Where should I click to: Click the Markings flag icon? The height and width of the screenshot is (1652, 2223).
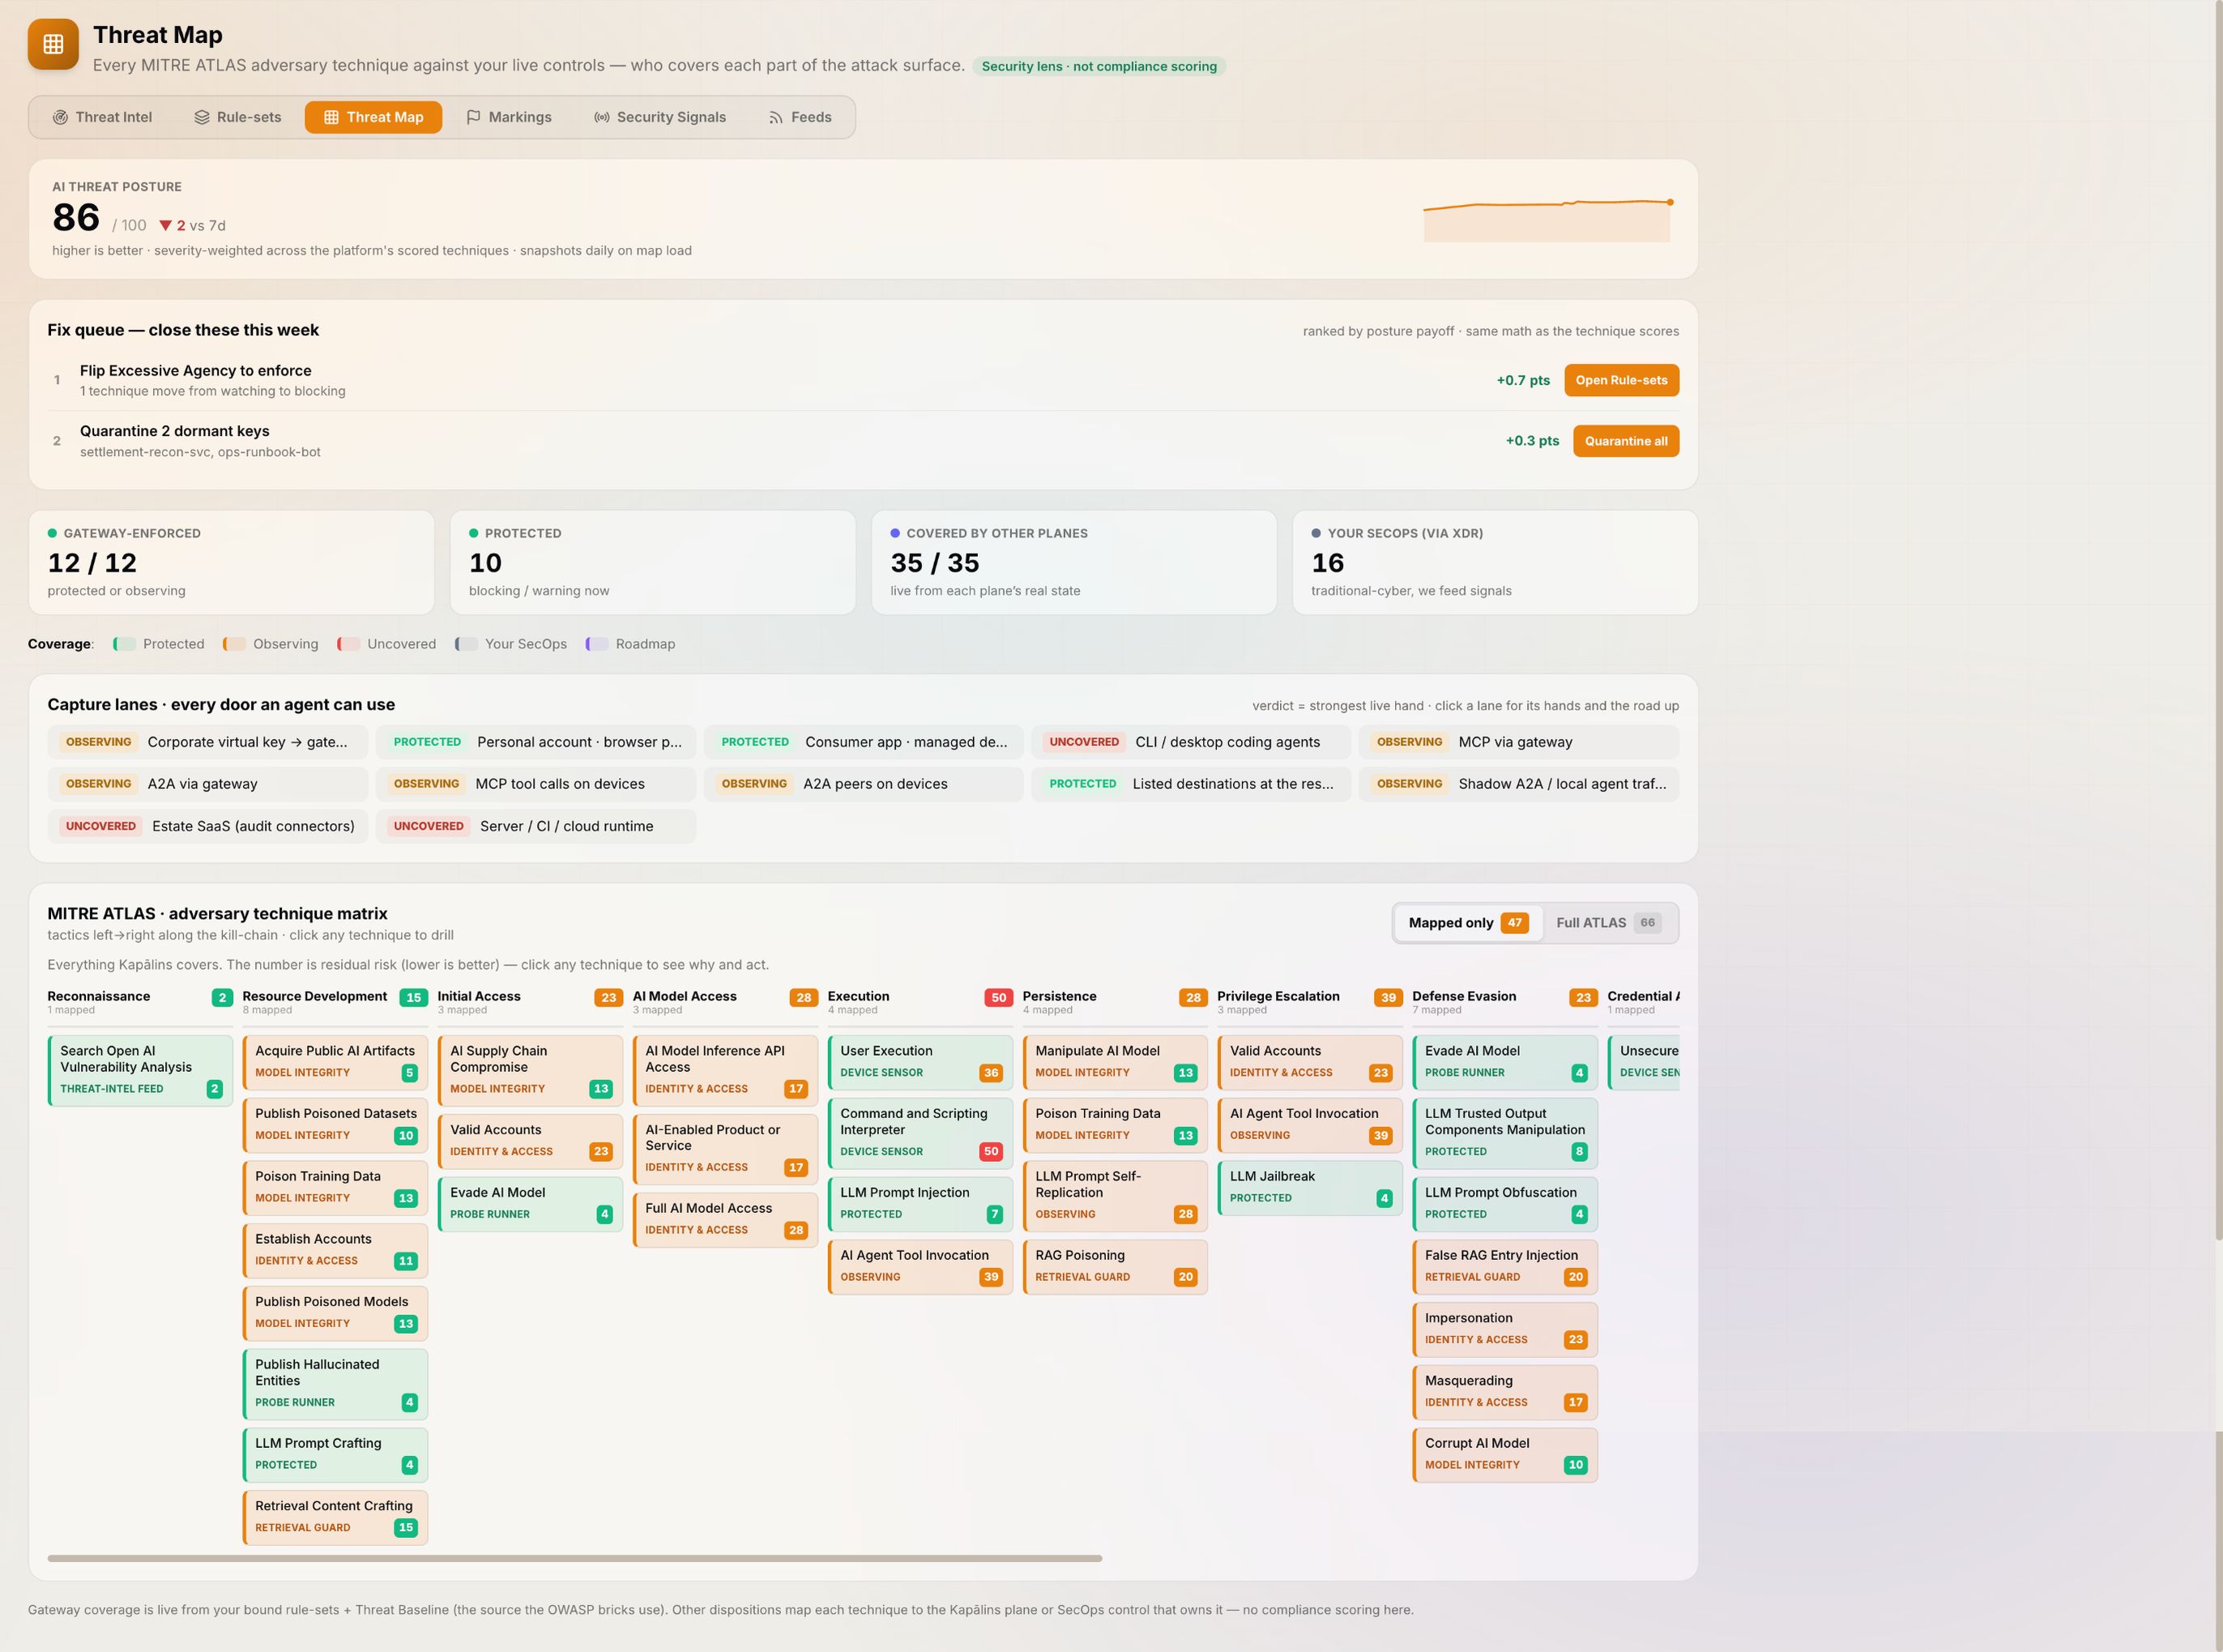click(x=473, y=117)
